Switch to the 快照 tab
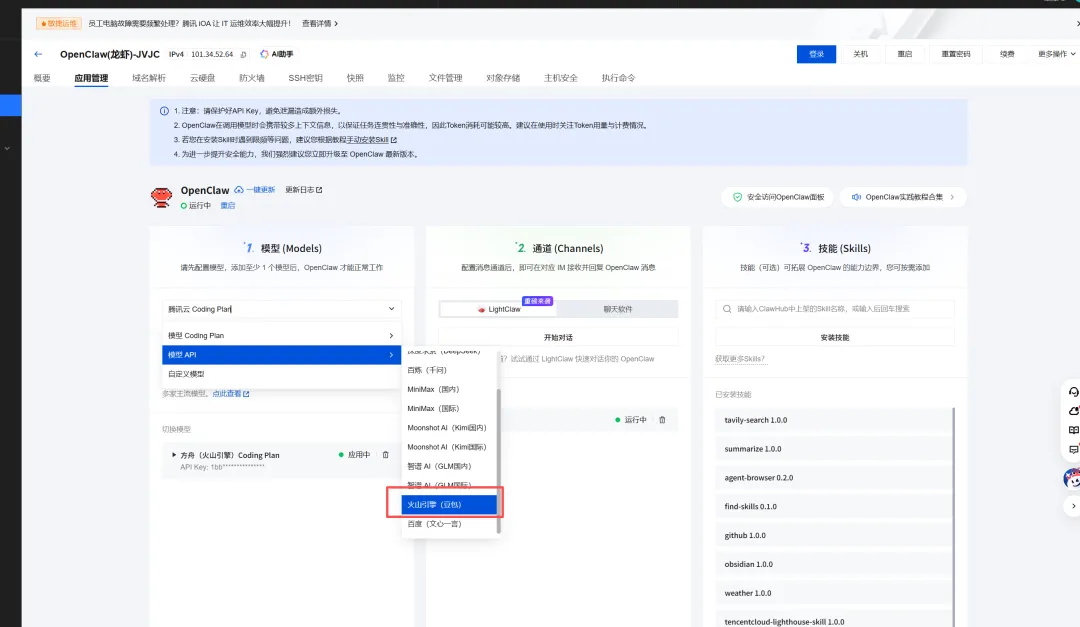 pyautogui.click(x=355, y=78)
